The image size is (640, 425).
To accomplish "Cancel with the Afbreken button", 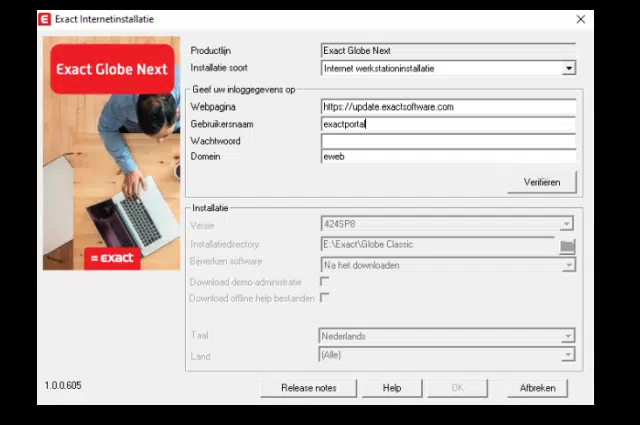I will [x=537, y=388].
